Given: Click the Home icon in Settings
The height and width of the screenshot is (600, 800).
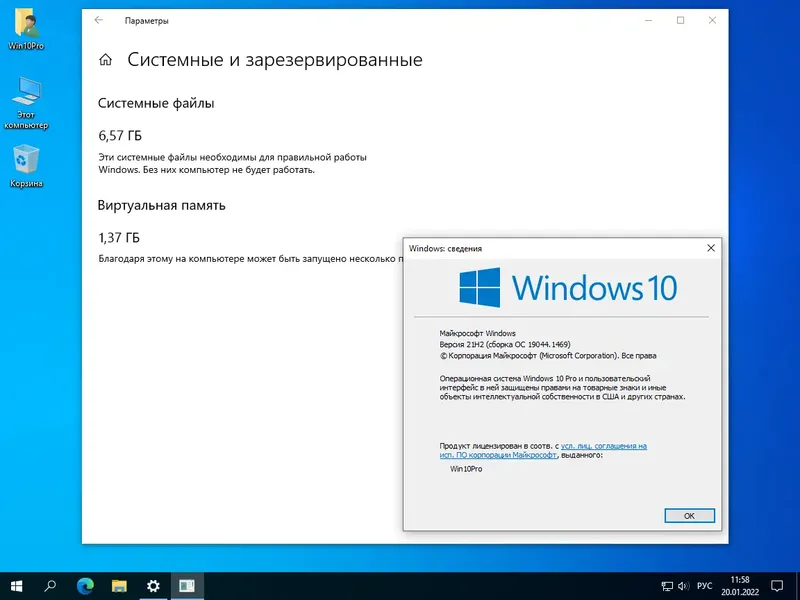Looking at the screenshot, I should click(x=106, y=59).
